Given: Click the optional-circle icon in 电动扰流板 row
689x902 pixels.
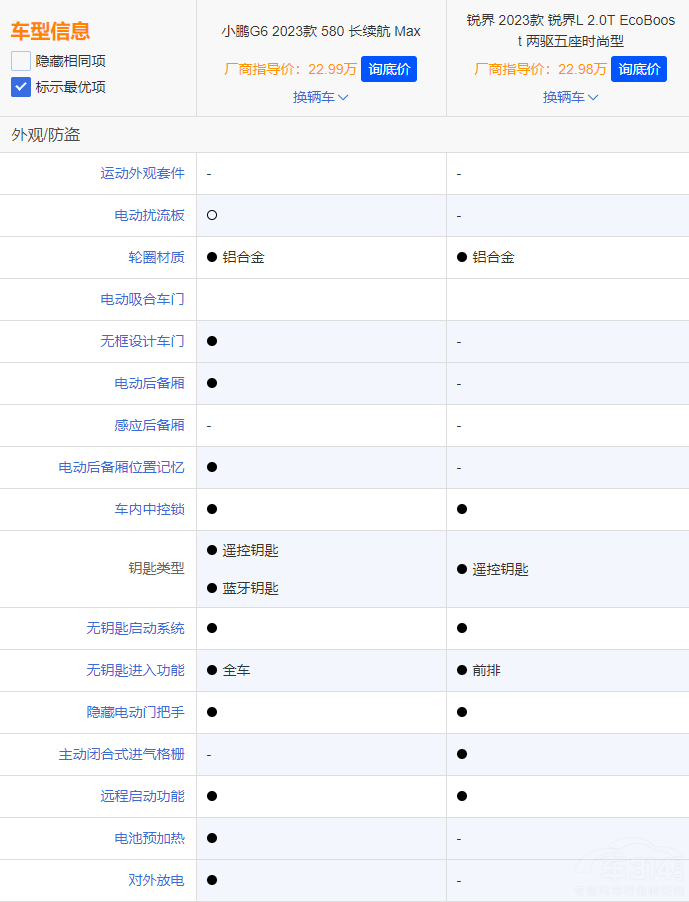Looking at the screenshot, I should (x=212, y=215).
